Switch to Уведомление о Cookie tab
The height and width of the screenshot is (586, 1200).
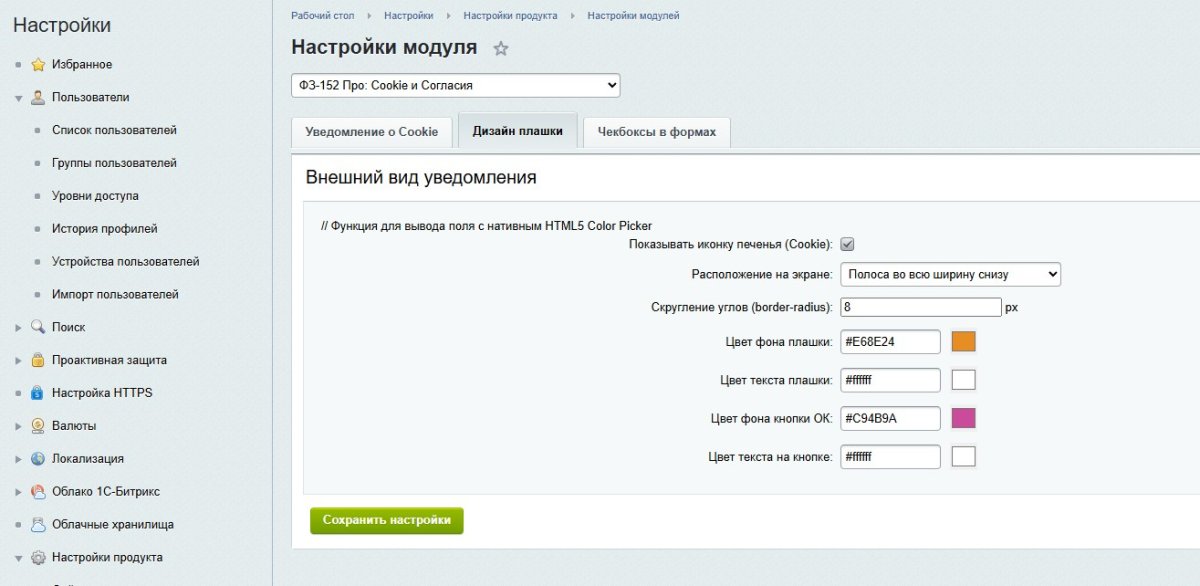[x=372, y=132]
